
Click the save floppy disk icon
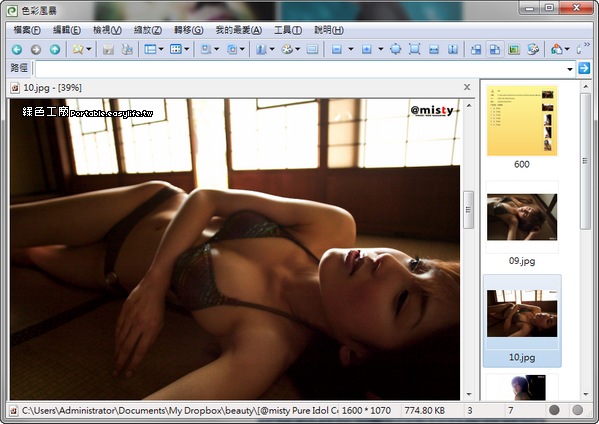click(x=108, y=49)
